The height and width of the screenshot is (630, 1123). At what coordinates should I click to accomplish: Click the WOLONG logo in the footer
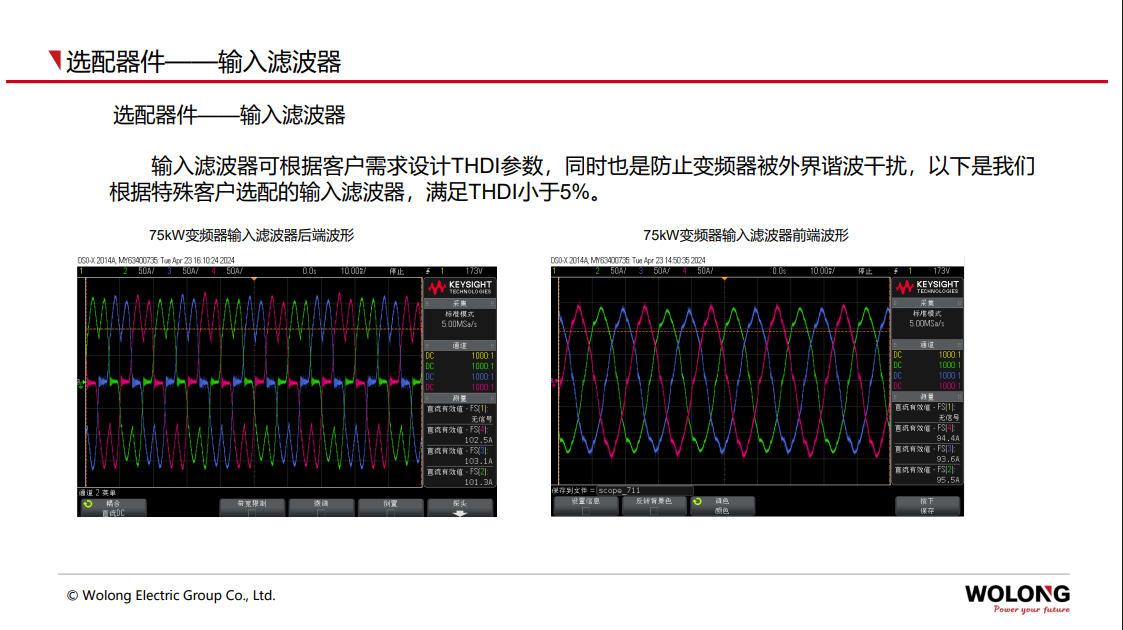click(1017, 596)
